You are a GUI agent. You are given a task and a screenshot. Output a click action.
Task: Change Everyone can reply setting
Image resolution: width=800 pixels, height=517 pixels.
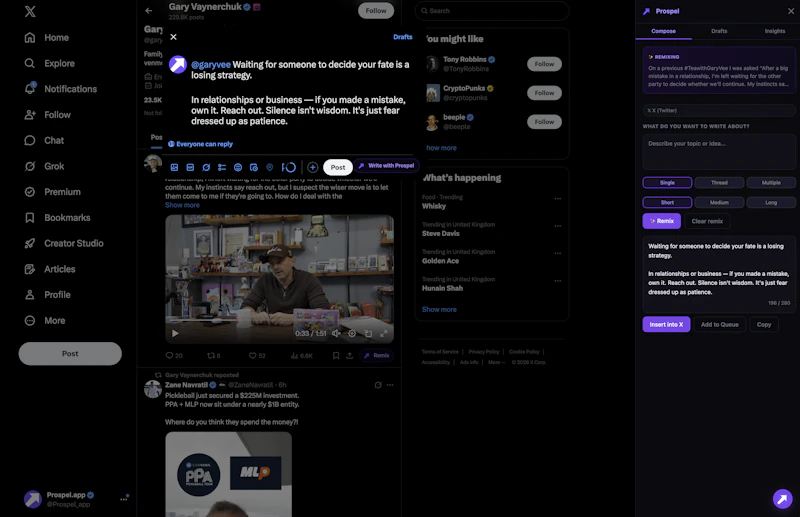click(201, 144)
